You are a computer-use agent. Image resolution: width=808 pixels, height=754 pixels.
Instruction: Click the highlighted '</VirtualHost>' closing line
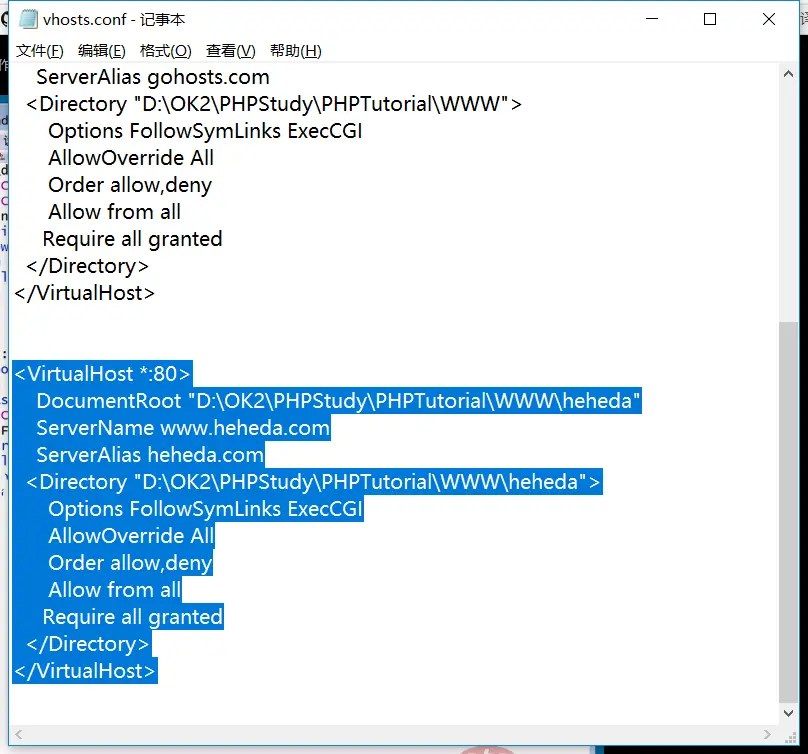85,671
